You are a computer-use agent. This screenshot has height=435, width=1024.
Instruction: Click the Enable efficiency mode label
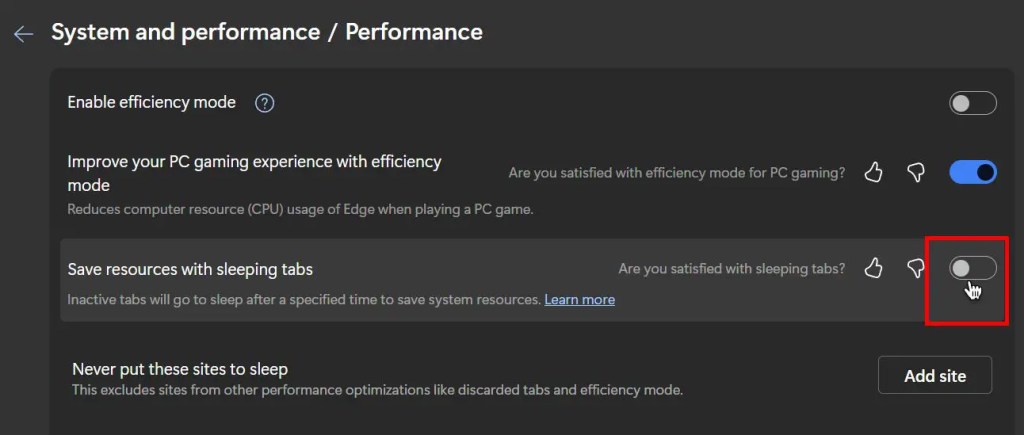pyautogui.click(x=152, y=103)
